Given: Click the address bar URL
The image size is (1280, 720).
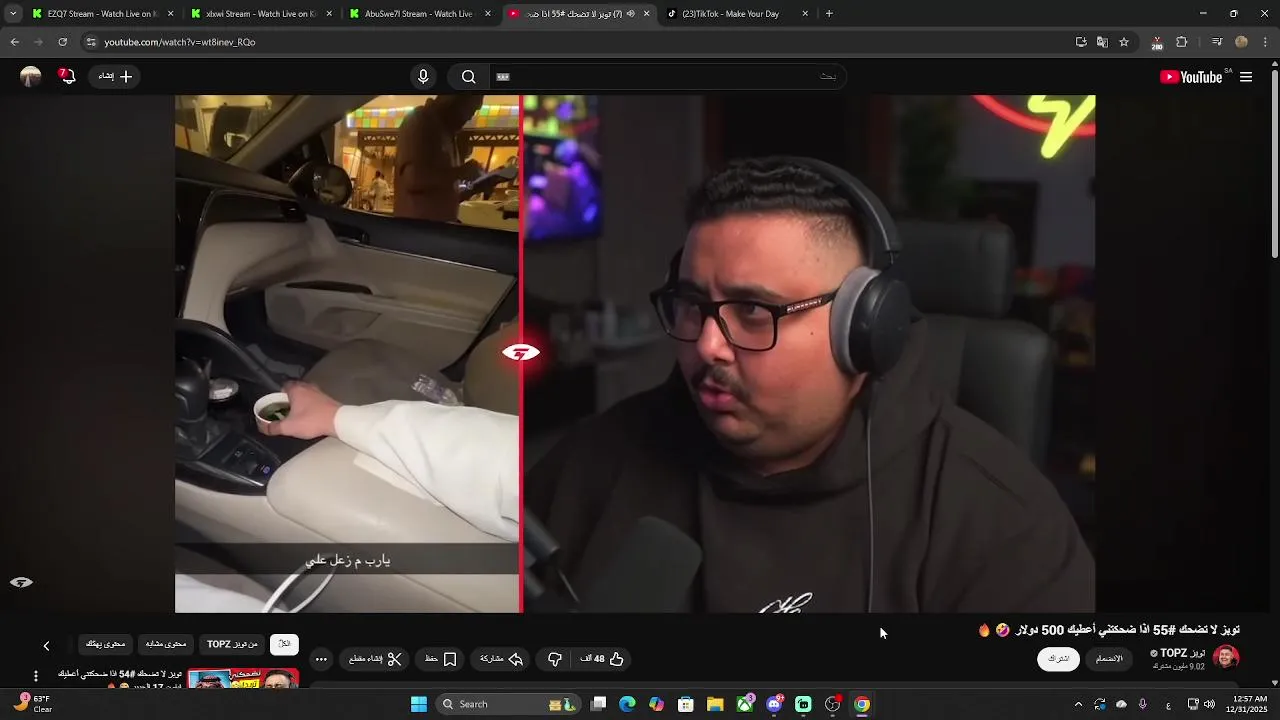Looking at the screenshot, I should (x=180, y=42).
